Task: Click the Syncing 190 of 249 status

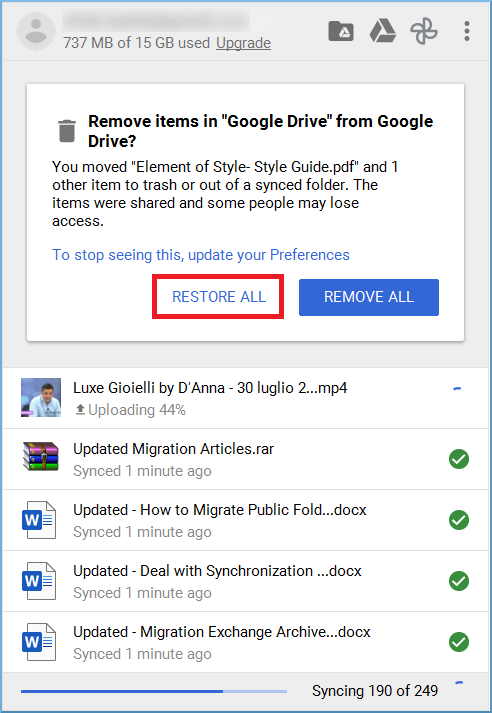Action: tap(375, 691)
